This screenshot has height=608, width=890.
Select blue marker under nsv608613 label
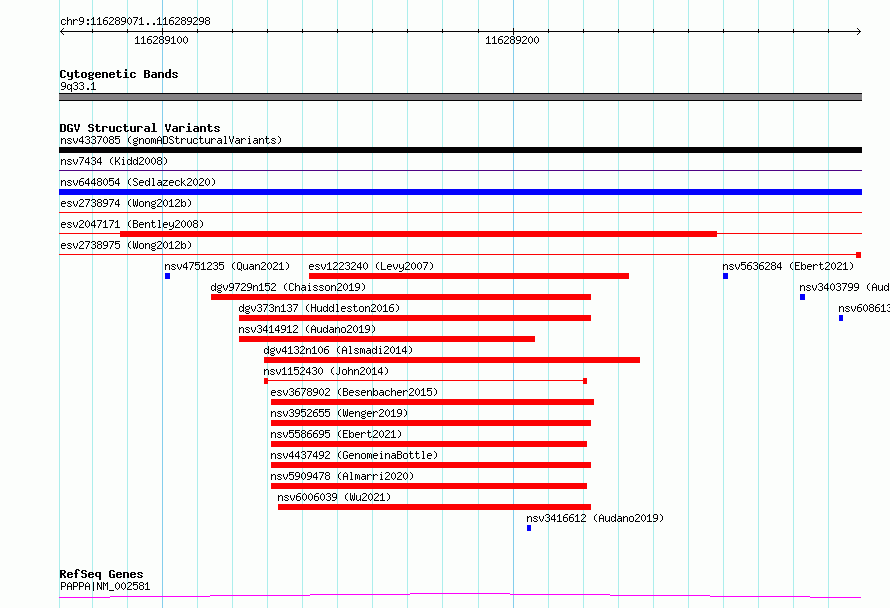(x=841, y=318)
